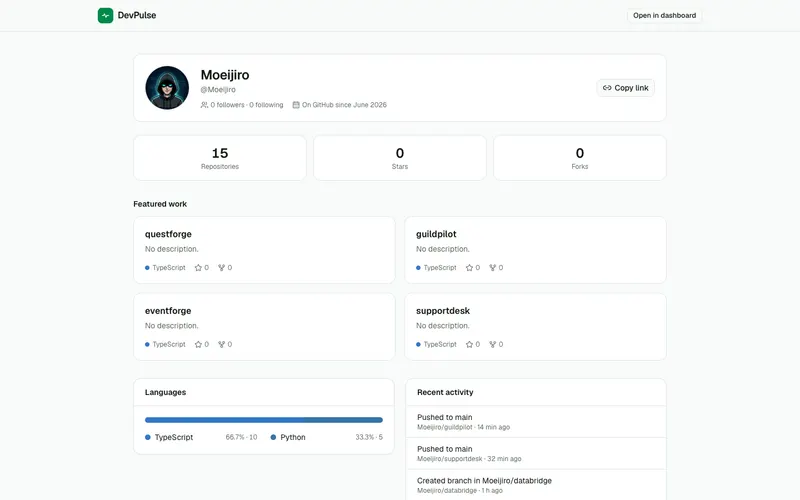
Task: Click questforge's TypeScript language dot
Action: tap(147, 267)
